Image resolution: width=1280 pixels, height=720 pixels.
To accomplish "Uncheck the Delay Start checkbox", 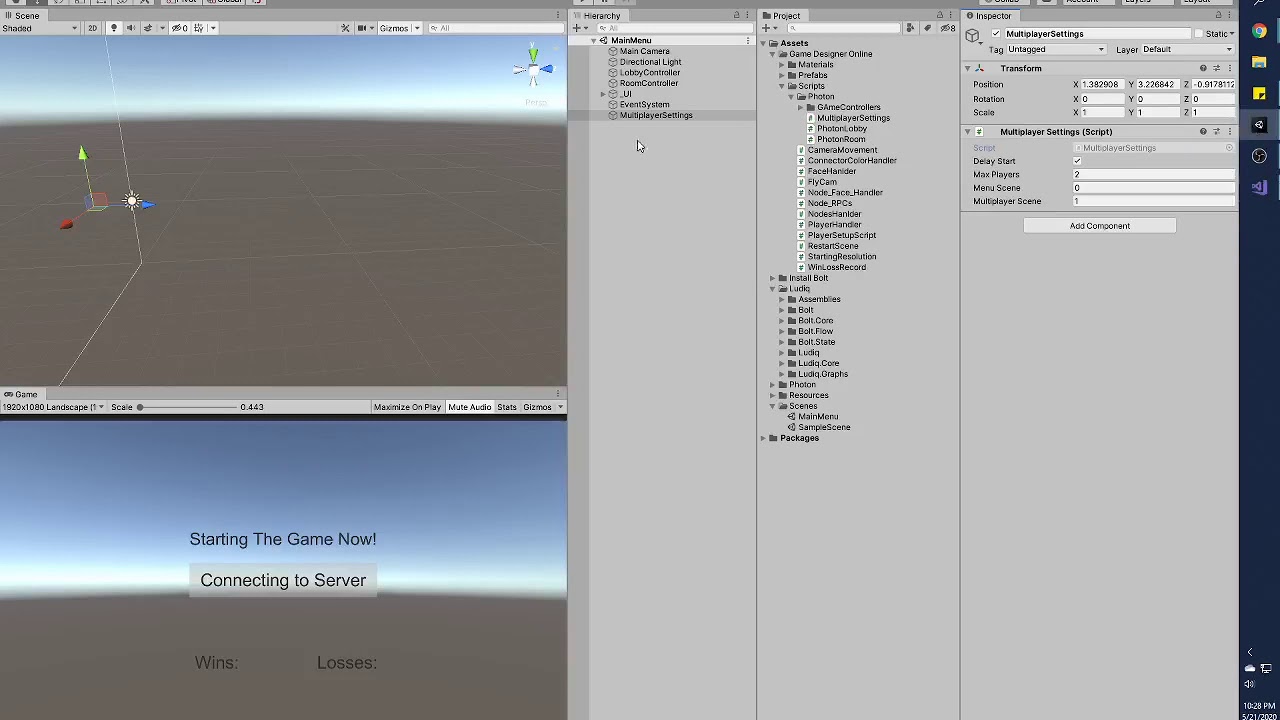I will click(1077, 161).
